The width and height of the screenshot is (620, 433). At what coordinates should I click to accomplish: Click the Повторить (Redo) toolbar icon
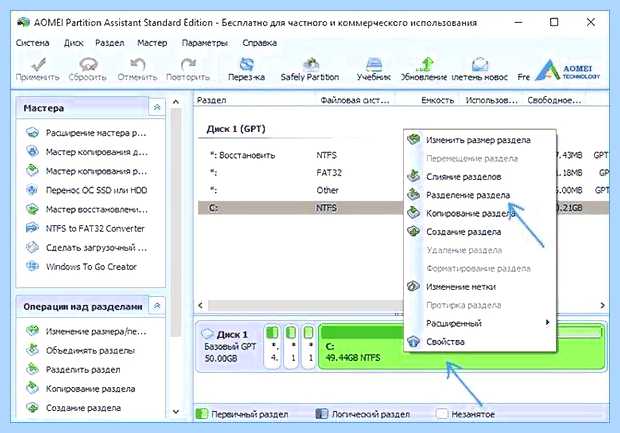tap(188, 64)
